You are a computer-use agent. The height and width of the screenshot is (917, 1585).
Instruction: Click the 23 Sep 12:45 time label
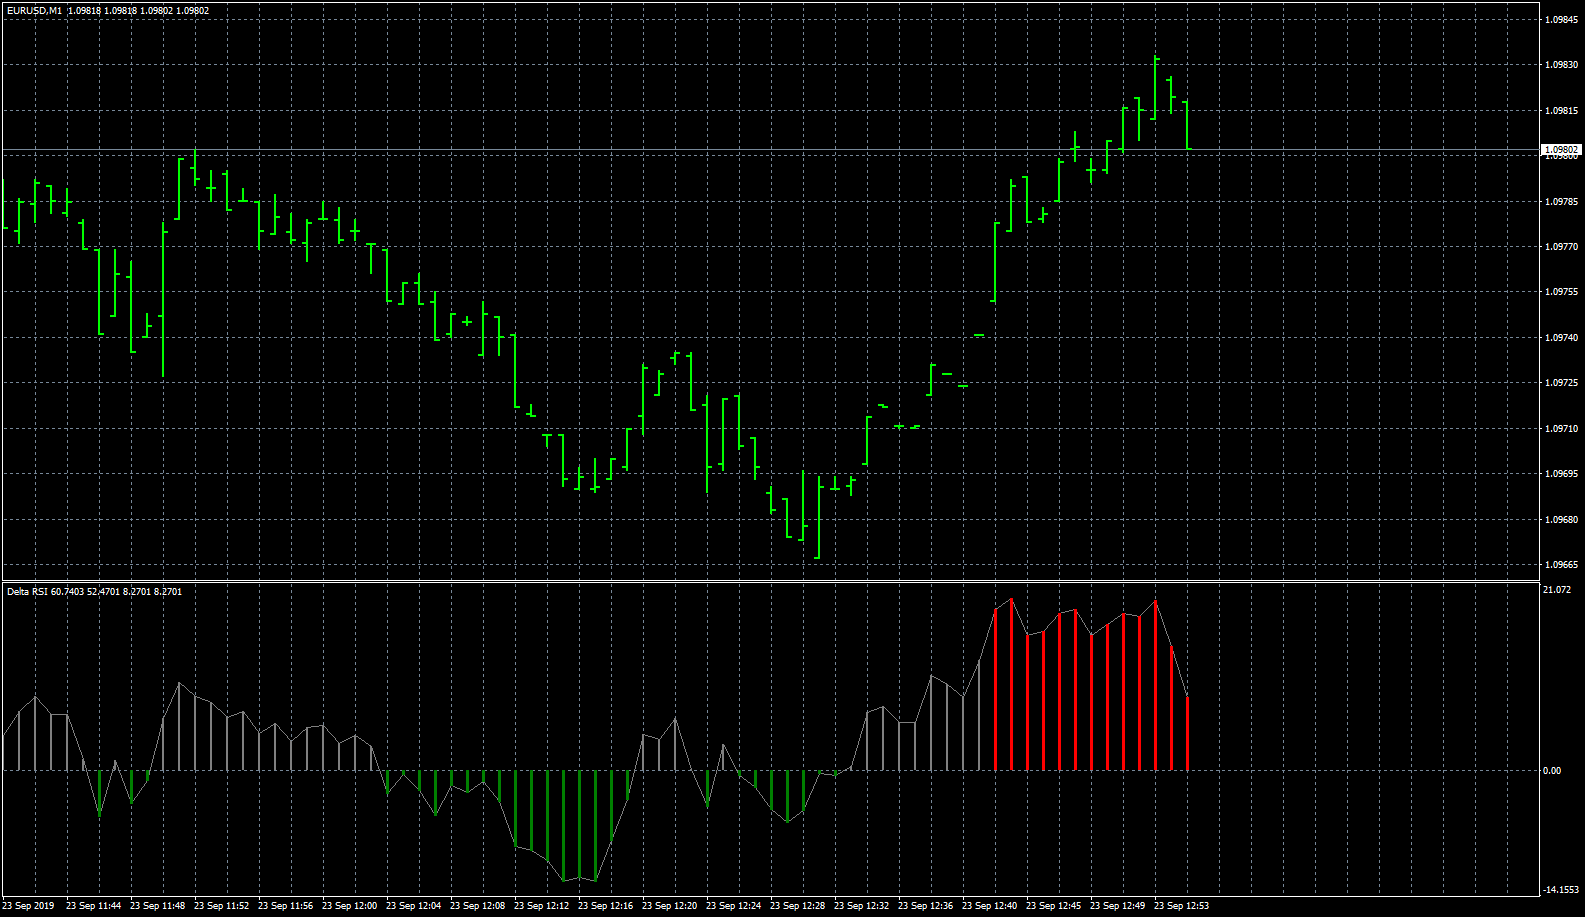pyautogui.click(x=1054, y=906)
